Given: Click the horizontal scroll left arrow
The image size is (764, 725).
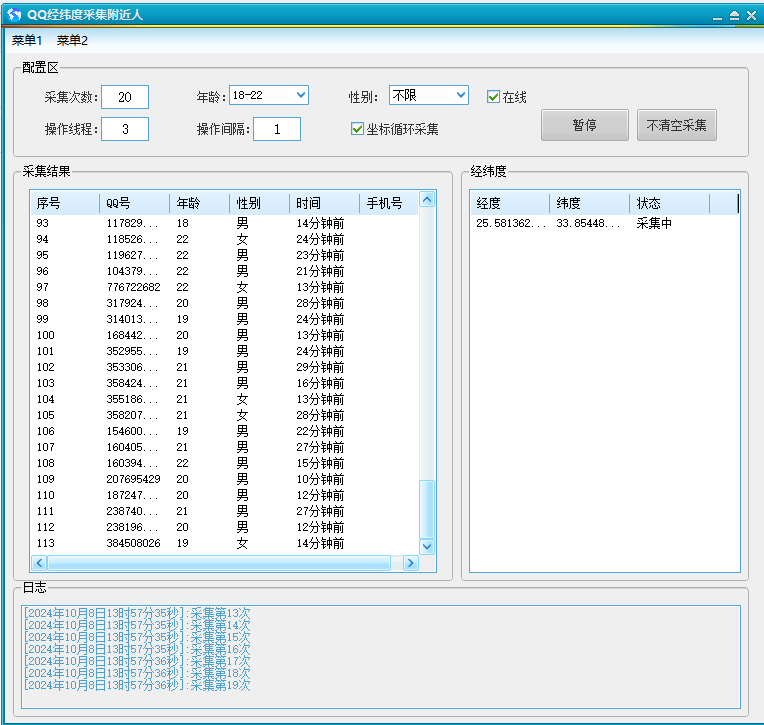Looking at the screenshot, I should point(40,564).
